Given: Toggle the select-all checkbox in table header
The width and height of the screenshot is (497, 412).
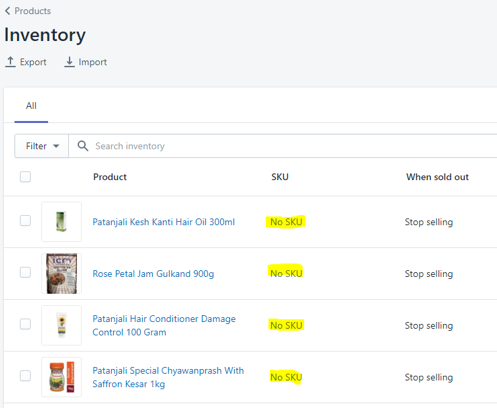Looking at the screenshot, I should click(x=25, y=177).
